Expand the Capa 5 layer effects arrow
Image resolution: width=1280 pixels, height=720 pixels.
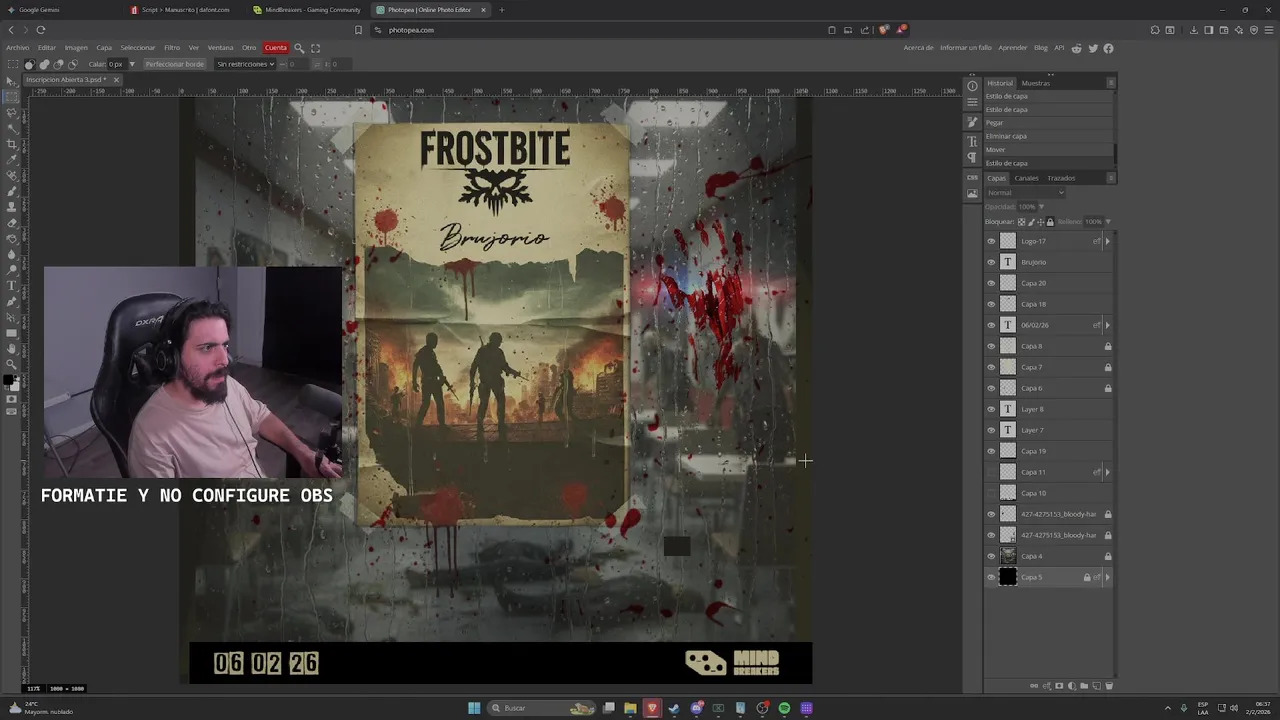coord(1107,577)
